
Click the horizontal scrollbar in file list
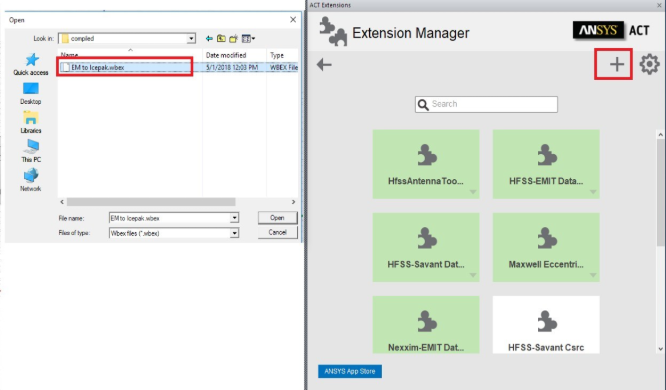coord(151,202)
